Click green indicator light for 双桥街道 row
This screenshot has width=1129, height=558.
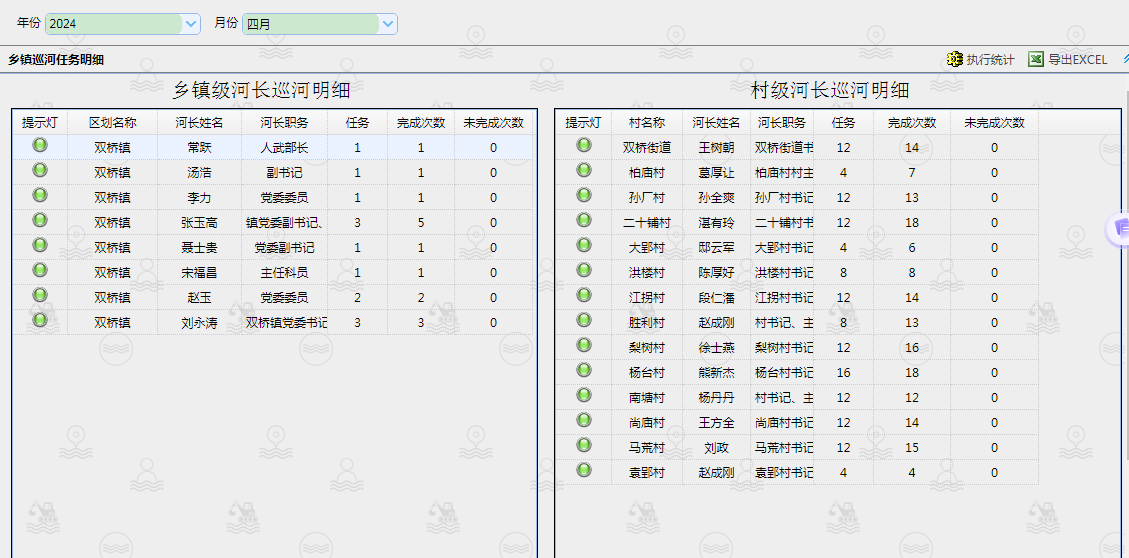(583, 146)
